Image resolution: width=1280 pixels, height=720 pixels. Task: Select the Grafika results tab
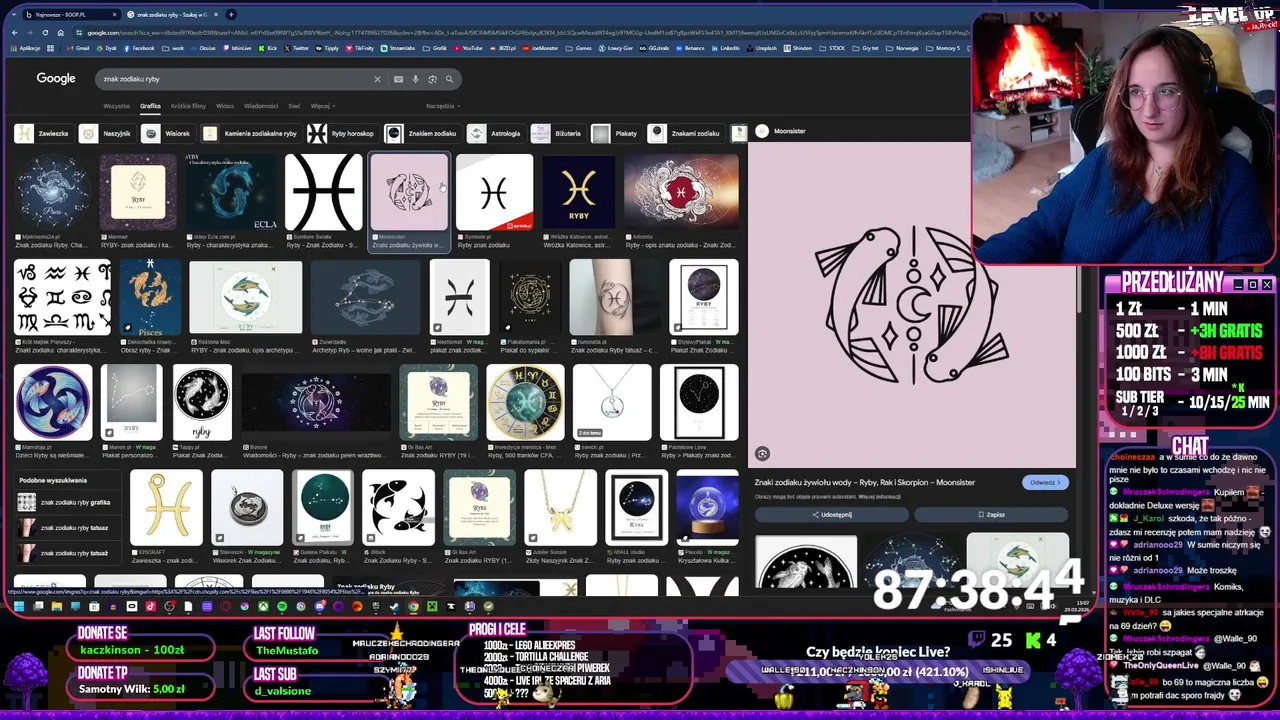[150, 106]
